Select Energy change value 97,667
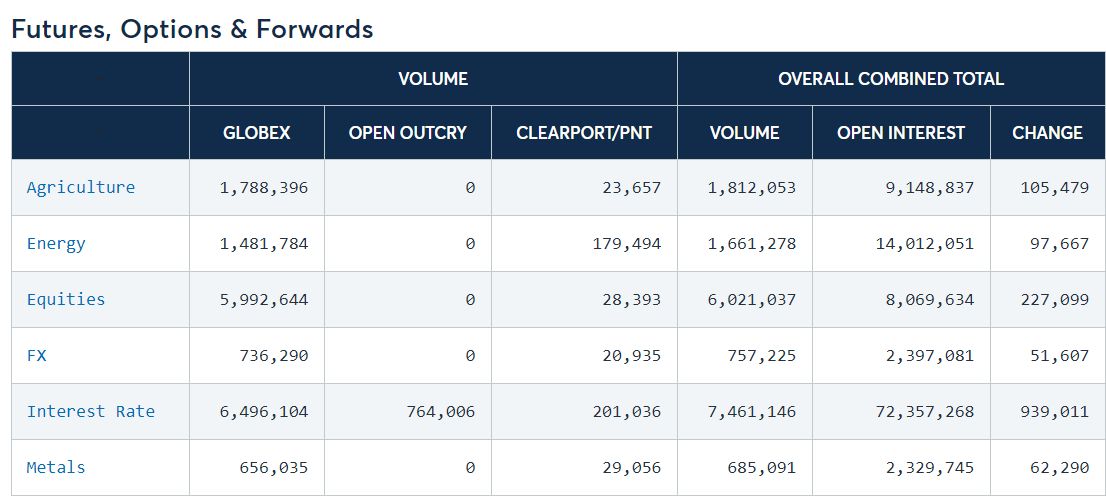The height and width of the screenshot is (496, 1106). point(1059,243)
